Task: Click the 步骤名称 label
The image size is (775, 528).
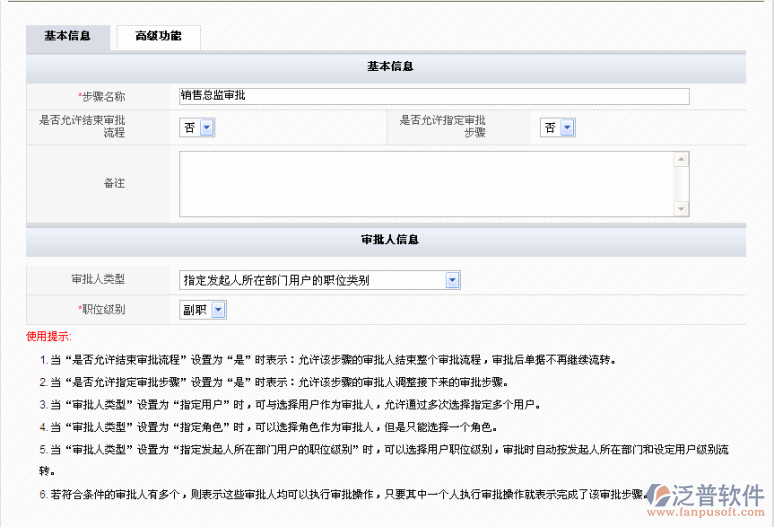Action: 102,96
